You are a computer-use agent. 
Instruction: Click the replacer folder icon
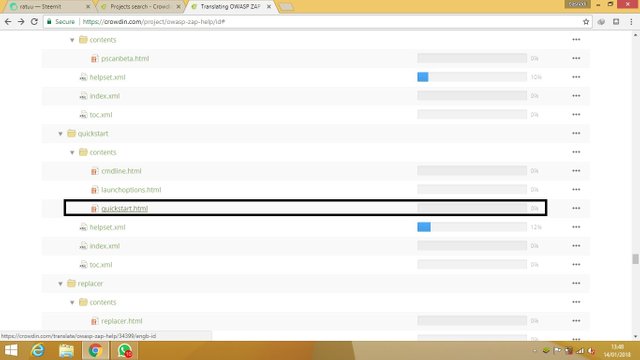pyautogui.click(x=71, y=283)
